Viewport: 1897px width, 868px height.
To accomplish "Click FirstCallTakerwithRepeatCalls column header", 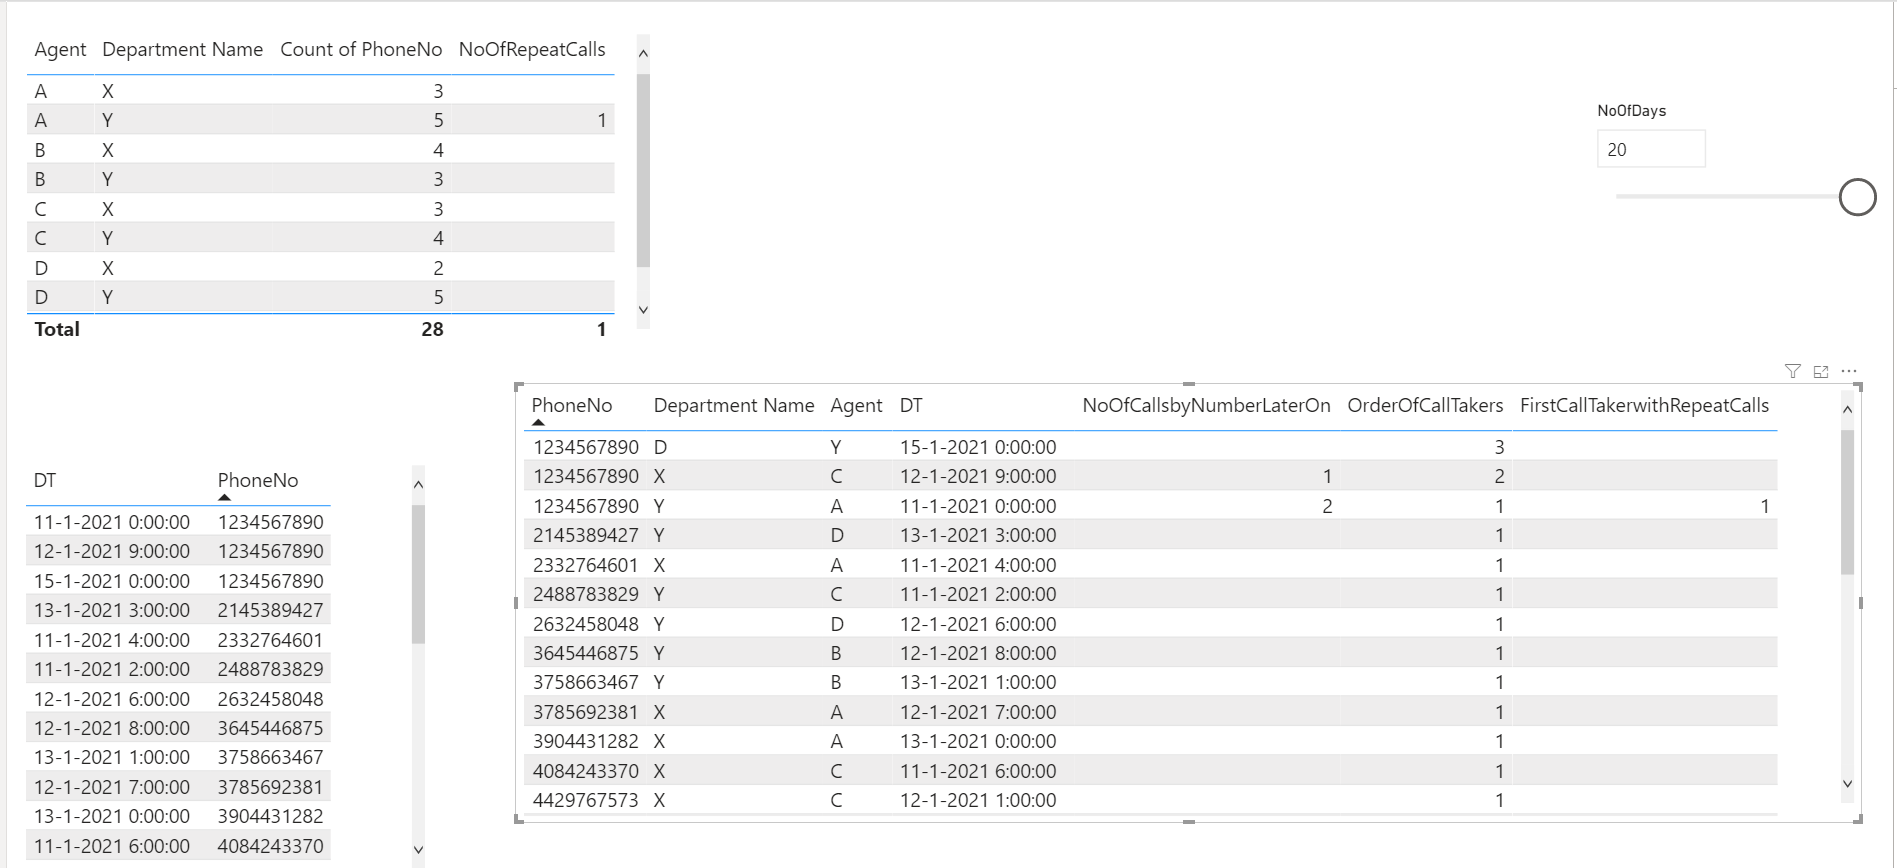I will [1644, 405].
